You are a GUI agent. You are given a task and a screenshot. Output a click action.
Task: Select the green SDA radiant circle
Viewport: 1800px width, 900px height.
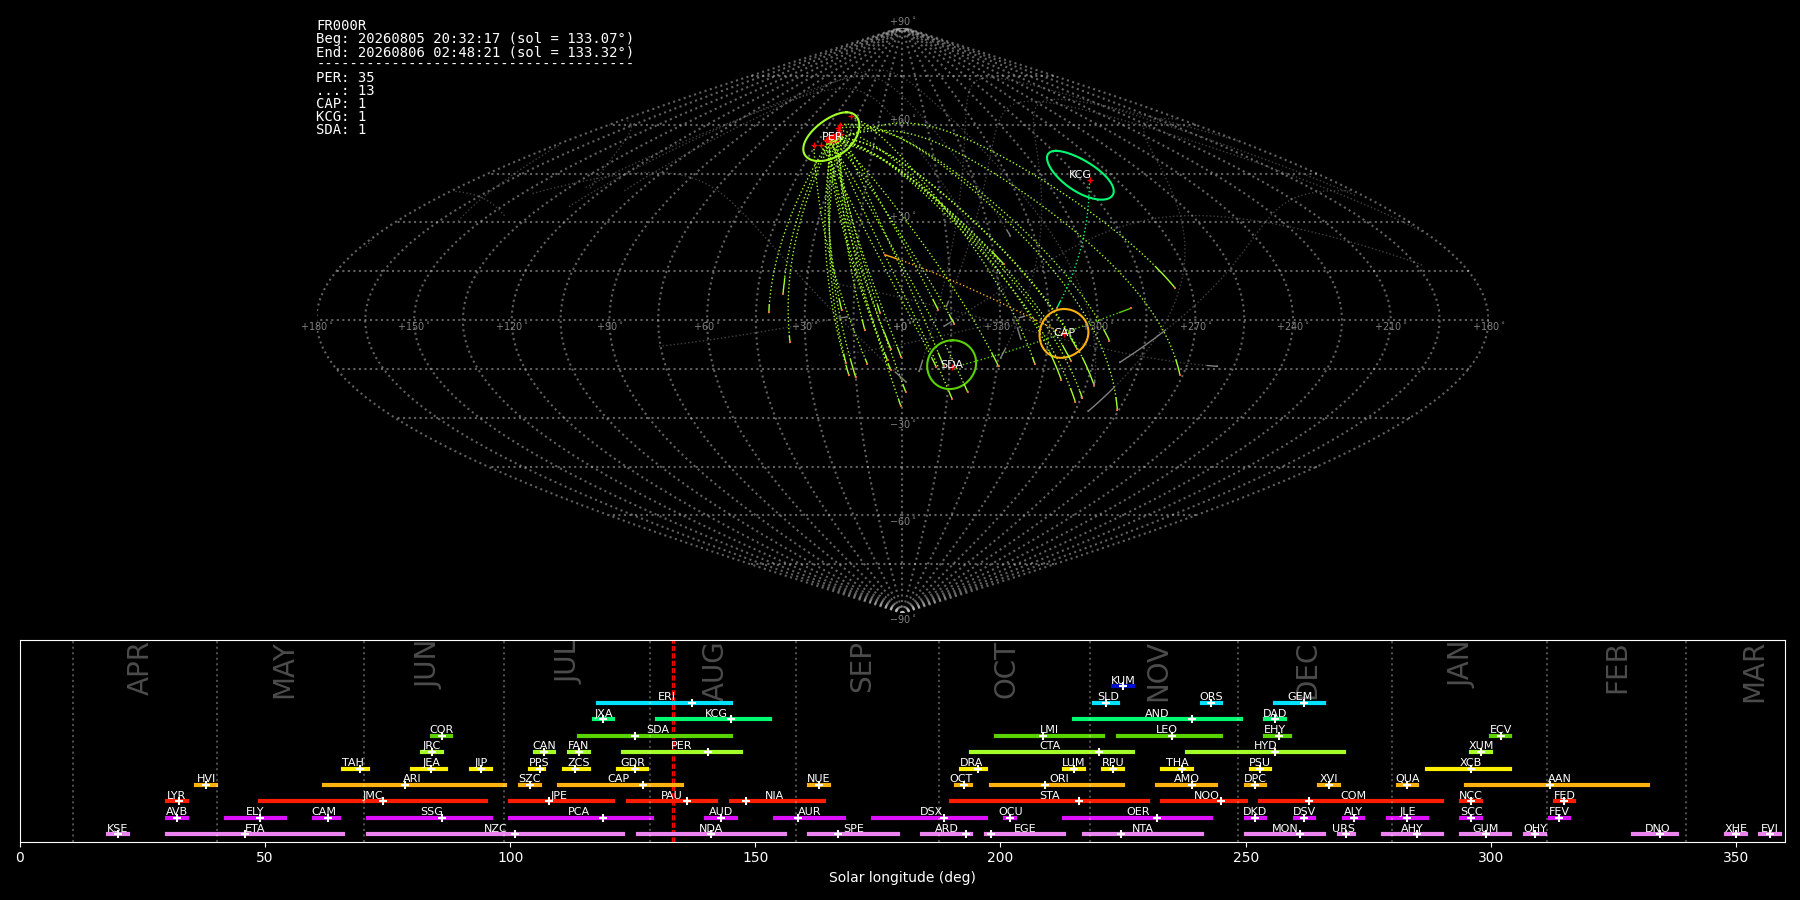click(951, 365)
